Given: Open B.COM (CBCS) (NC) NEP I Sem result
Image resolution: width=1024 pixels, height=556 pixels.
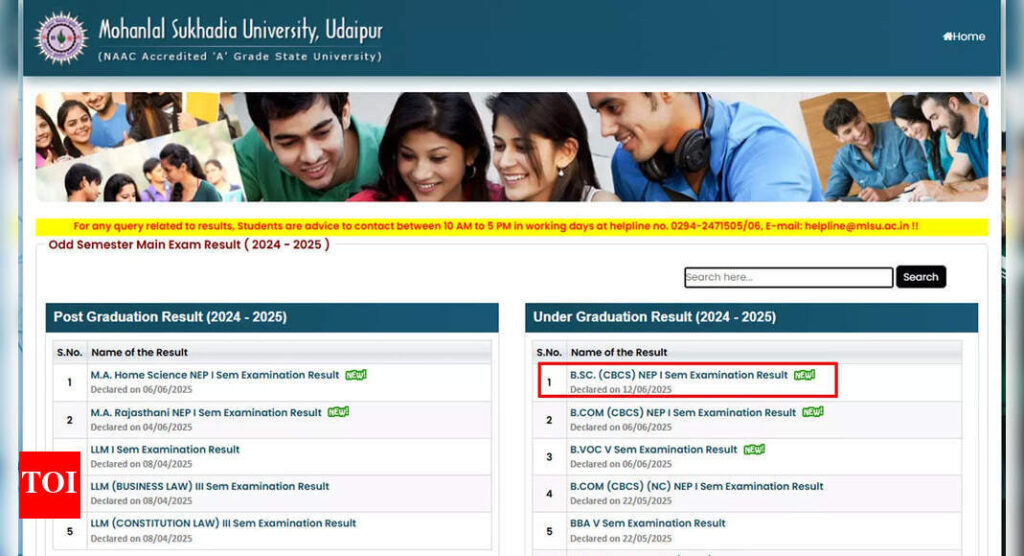Looking at the screenshot, I should coord(696,486).
